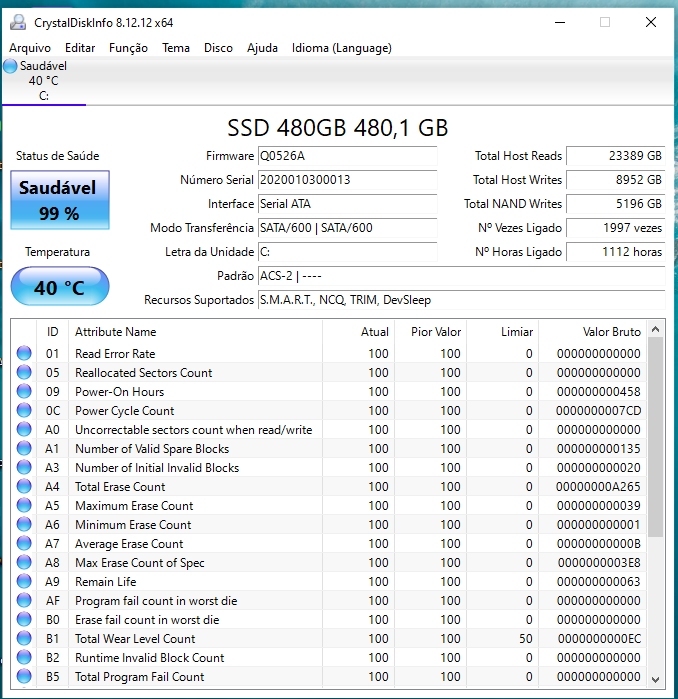The image size is (678, 699).
Task: Click Nº Vezes Ligado value 1997 vezes
Action: (x=616, y=228)
